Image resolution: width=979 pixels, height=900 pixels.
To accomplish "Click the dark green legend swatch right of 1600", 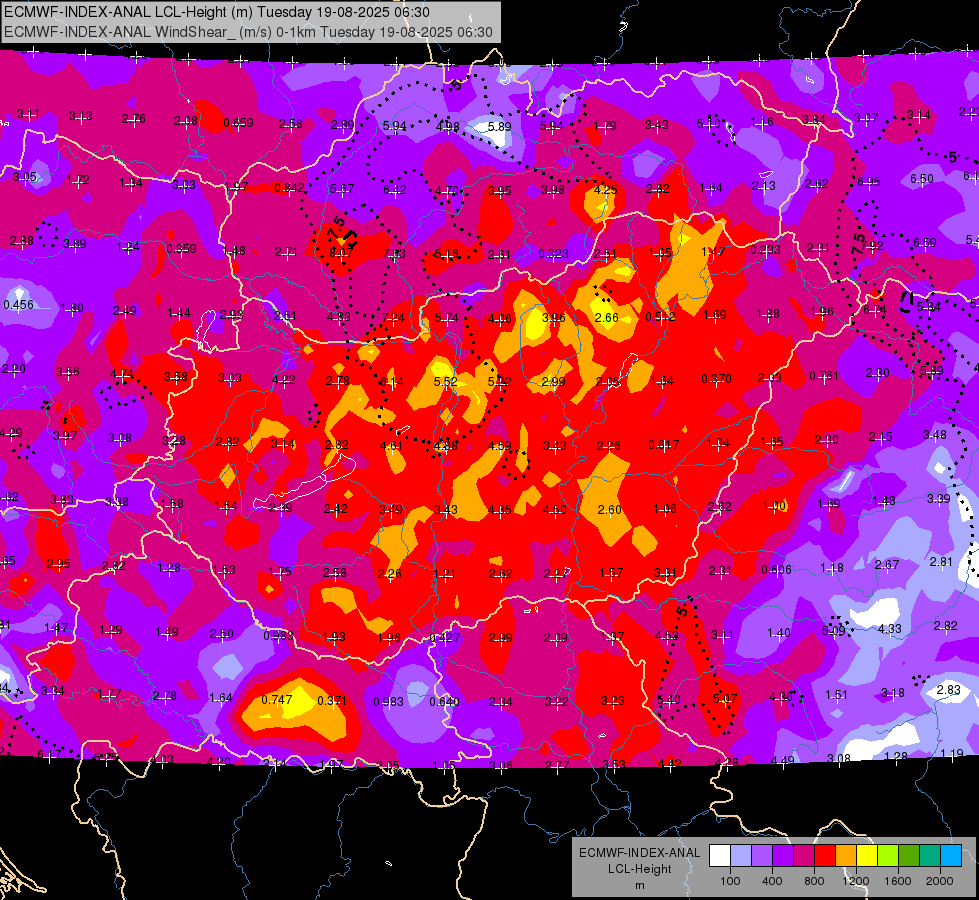I will tap(909, 856).
